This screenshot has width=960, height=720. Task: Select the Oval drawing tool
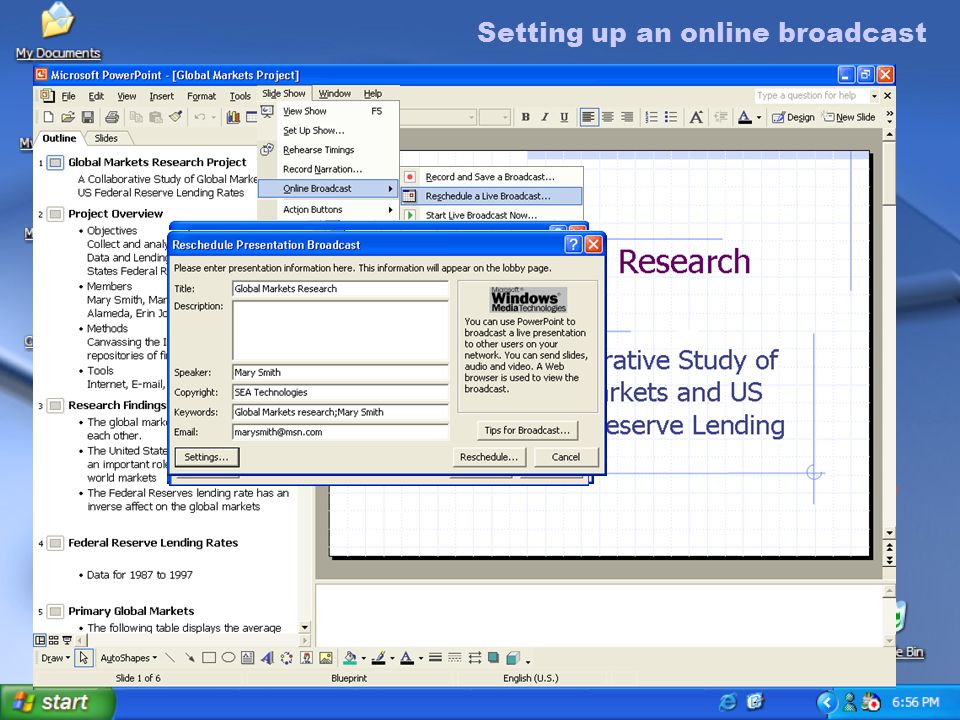(x=228, y=658)
